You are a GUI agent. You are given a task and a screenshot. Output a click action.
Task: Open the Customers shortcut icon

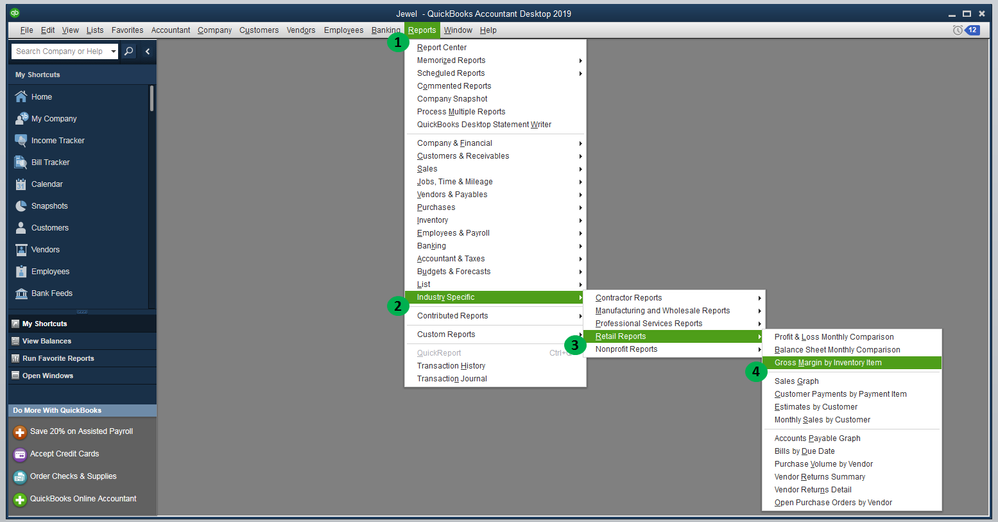tap(21, 228)
